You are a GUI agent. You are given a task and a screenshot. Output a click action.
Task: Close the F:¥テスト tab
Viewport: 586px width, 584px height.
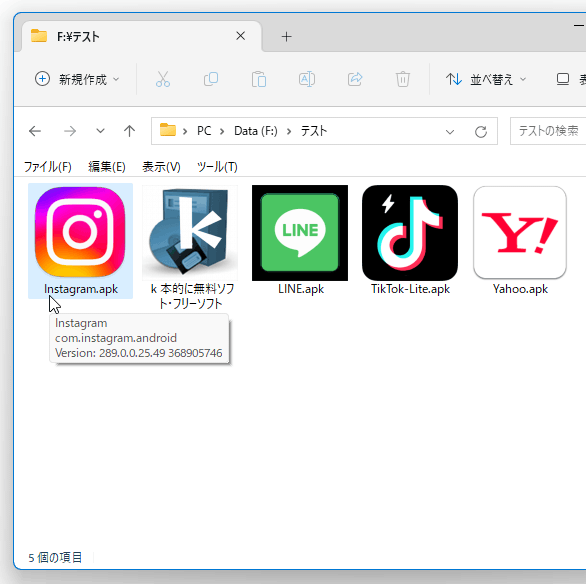pos(241,36)
